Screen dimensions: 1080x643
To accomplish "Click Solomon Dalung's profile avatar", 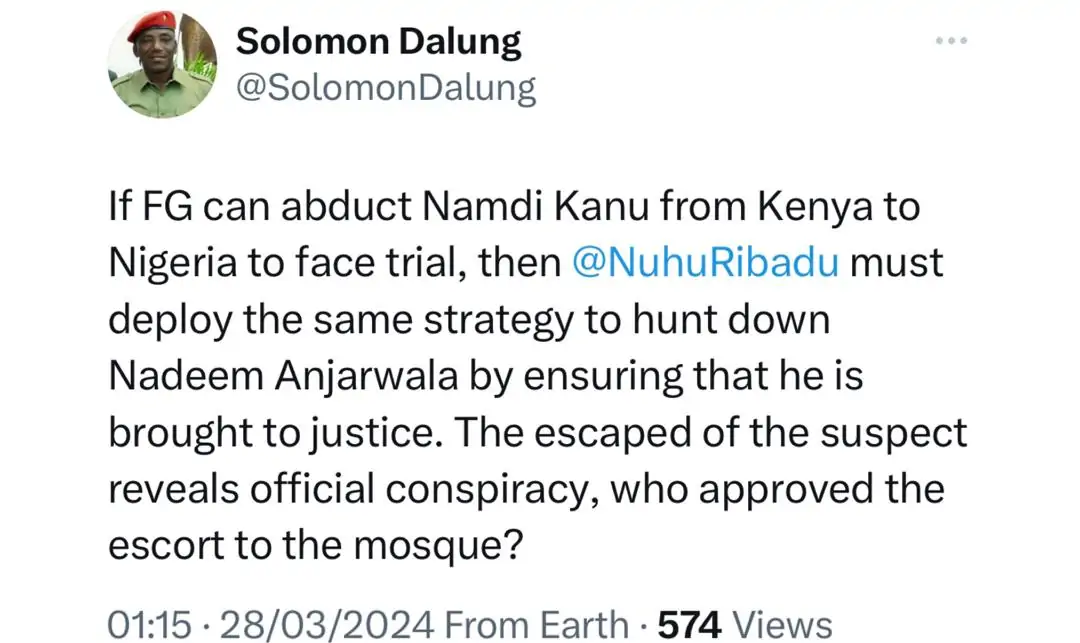I will (162, 64).
